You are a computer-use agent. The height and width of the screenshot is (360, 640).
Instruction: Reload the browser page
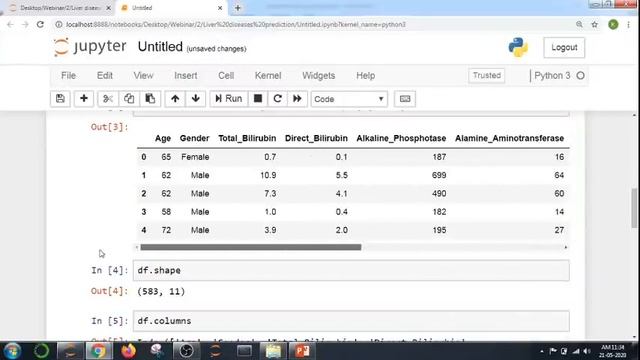point(40,24)
